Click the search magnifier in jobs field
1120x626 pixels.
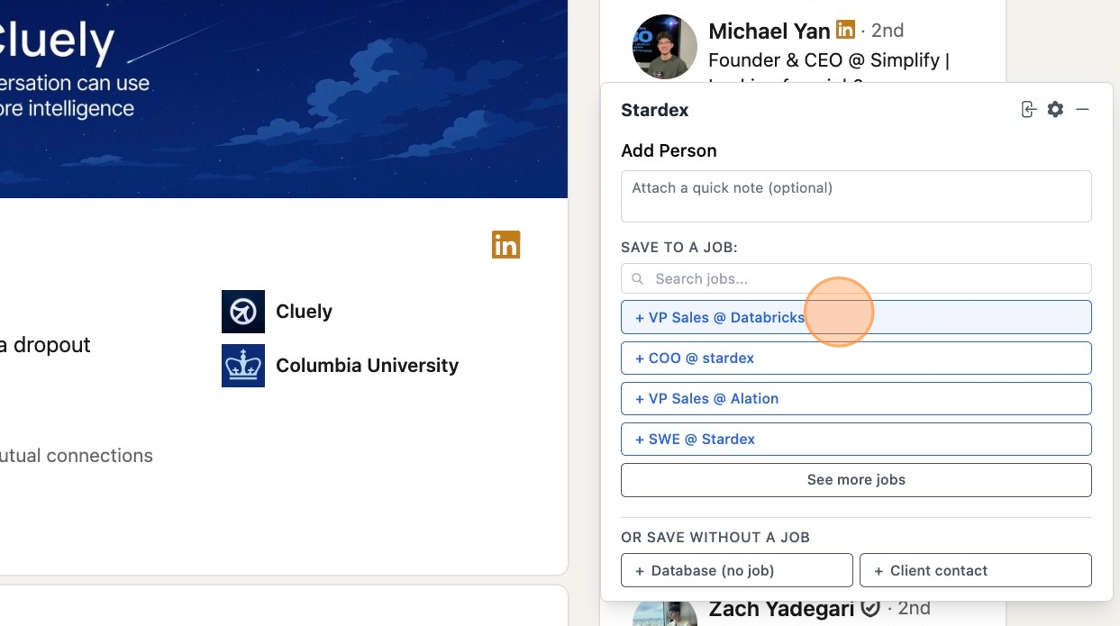[637, 279]
